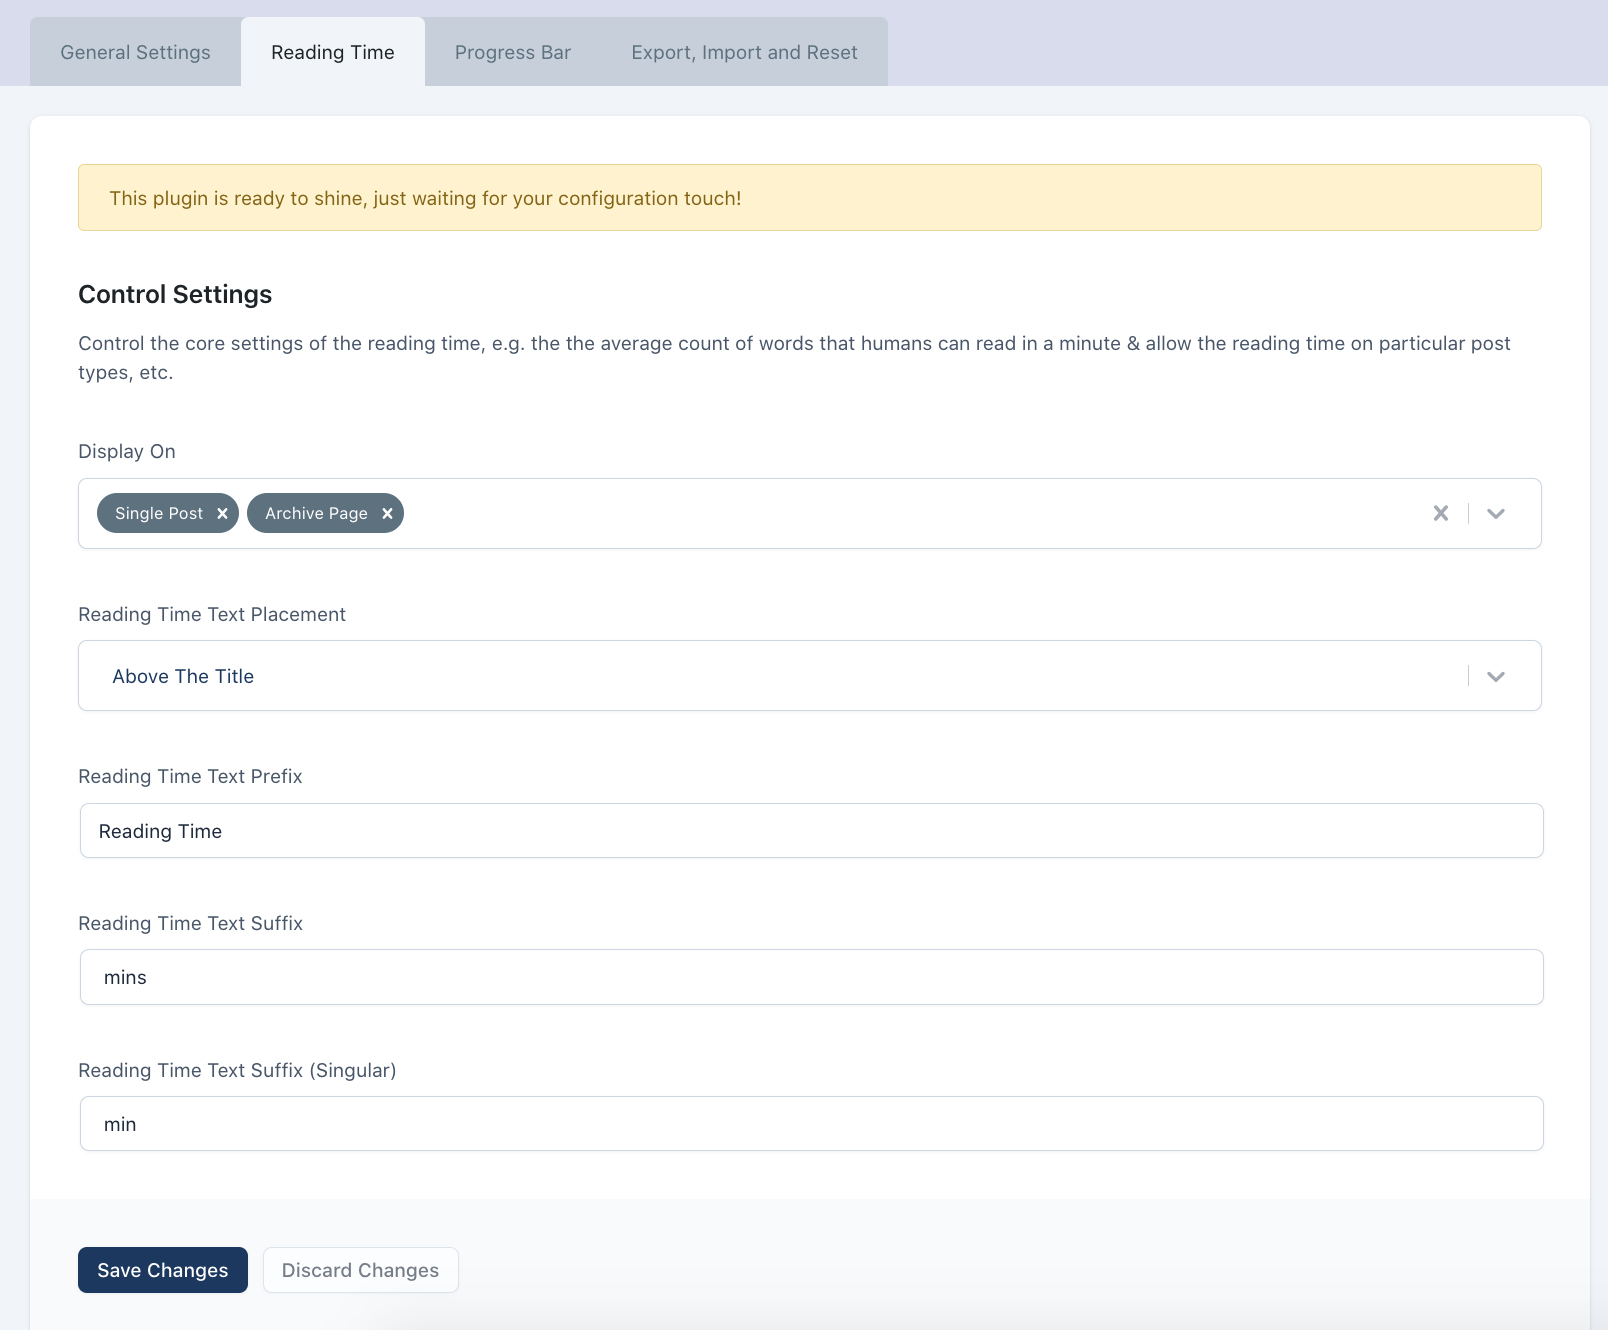The height and width of the screenshot is (1330, 1608).
Task: Select the Above The Title value
Action: tap(183, 676)
